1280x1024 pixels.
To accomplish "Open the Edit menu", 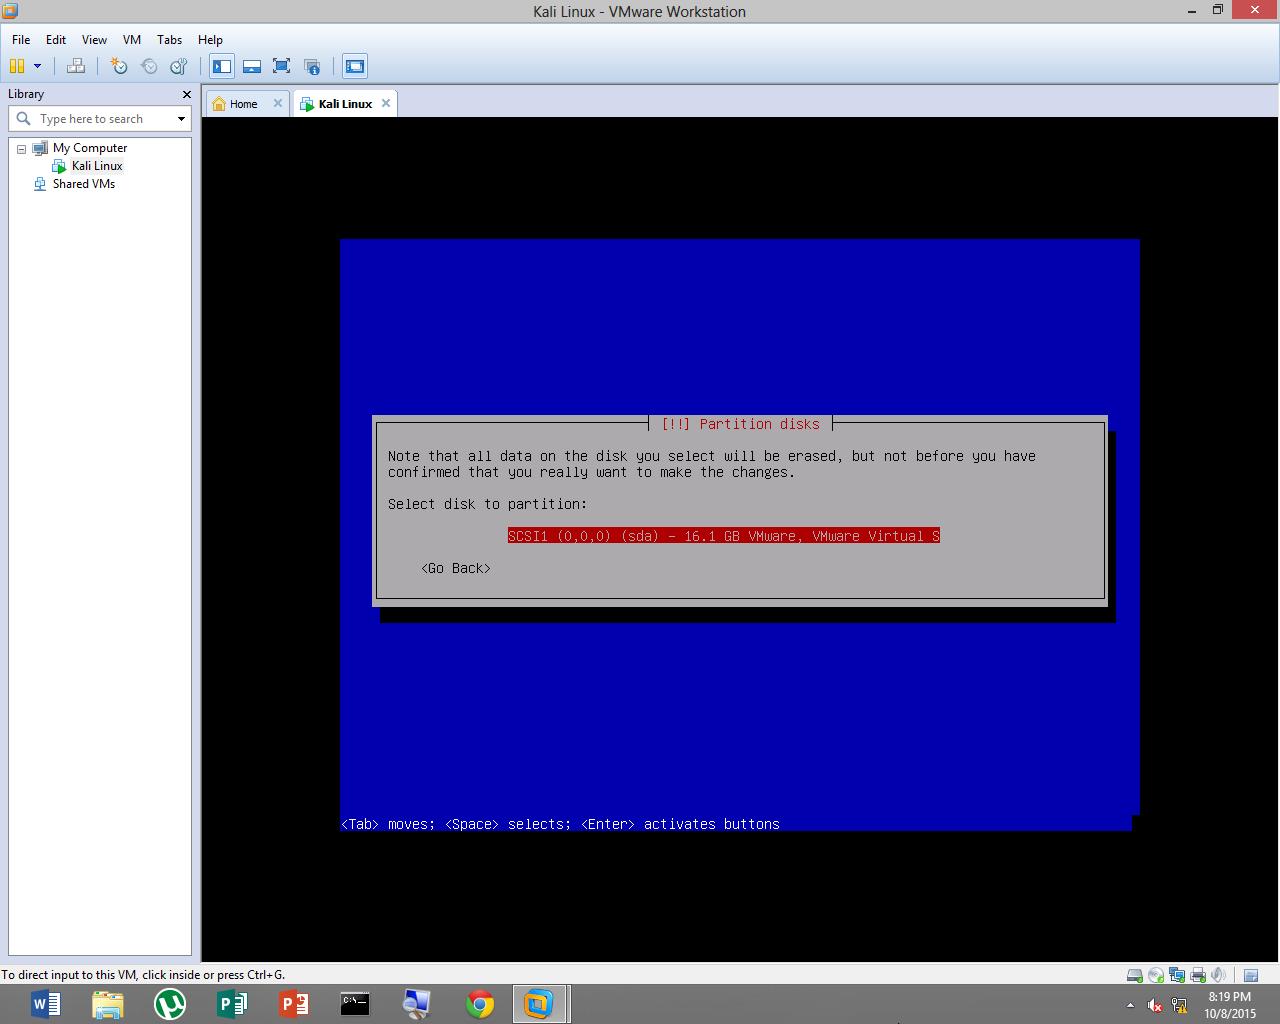I will [56, 39].
